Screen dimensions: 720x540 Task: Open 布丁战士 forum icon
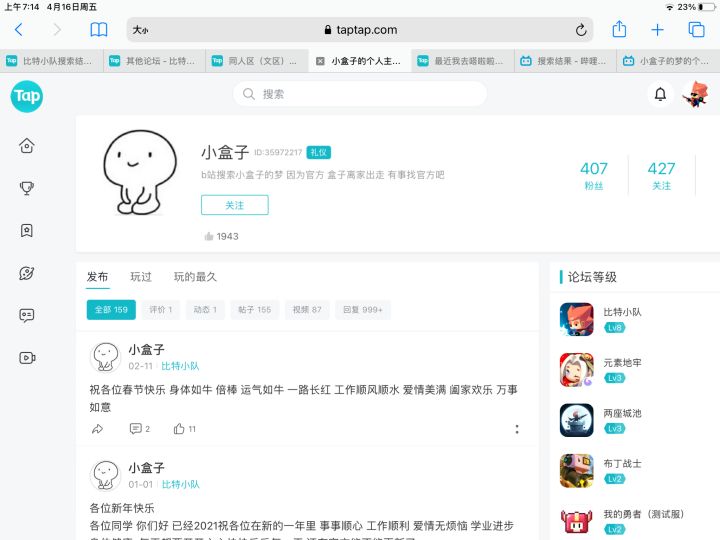pyautogui.click(x=577, y=471)
